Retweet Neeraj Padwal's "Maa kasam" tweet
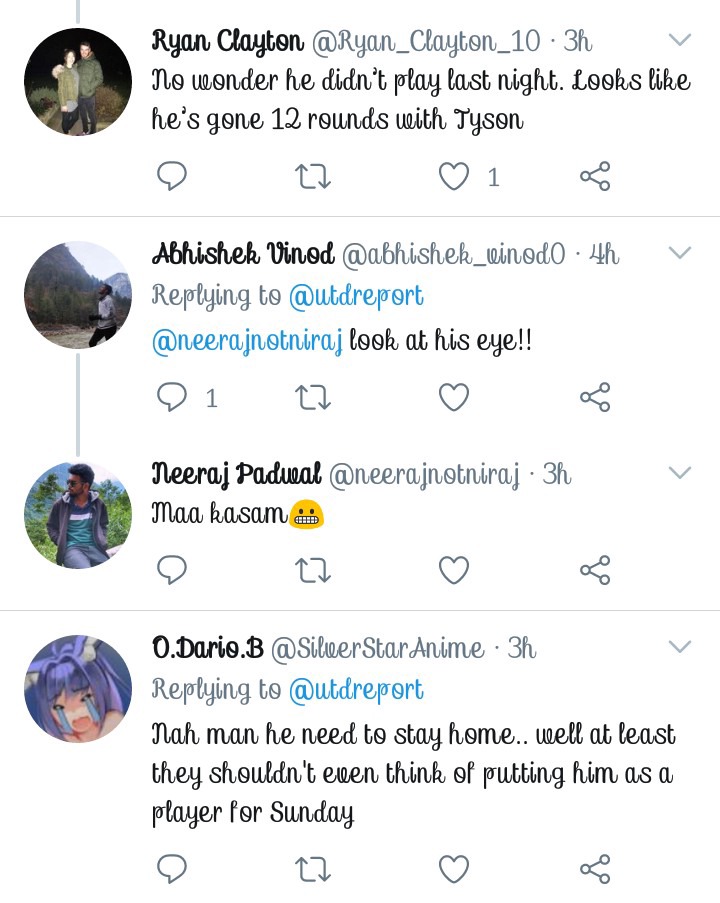Image resolution: width=720 pixels, height=903 pixels. click(313, 570)
